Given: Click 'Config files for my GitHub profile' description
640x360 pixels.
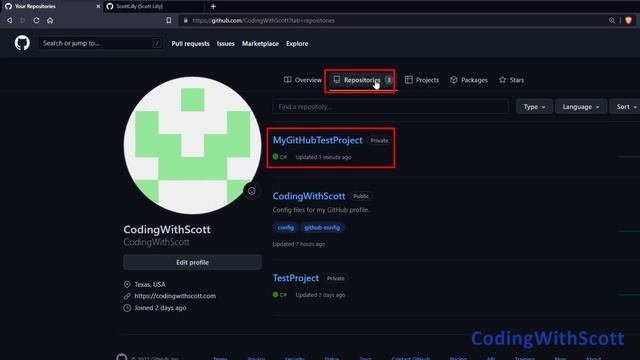Looking at the screenshot, I should click(321, 210).
